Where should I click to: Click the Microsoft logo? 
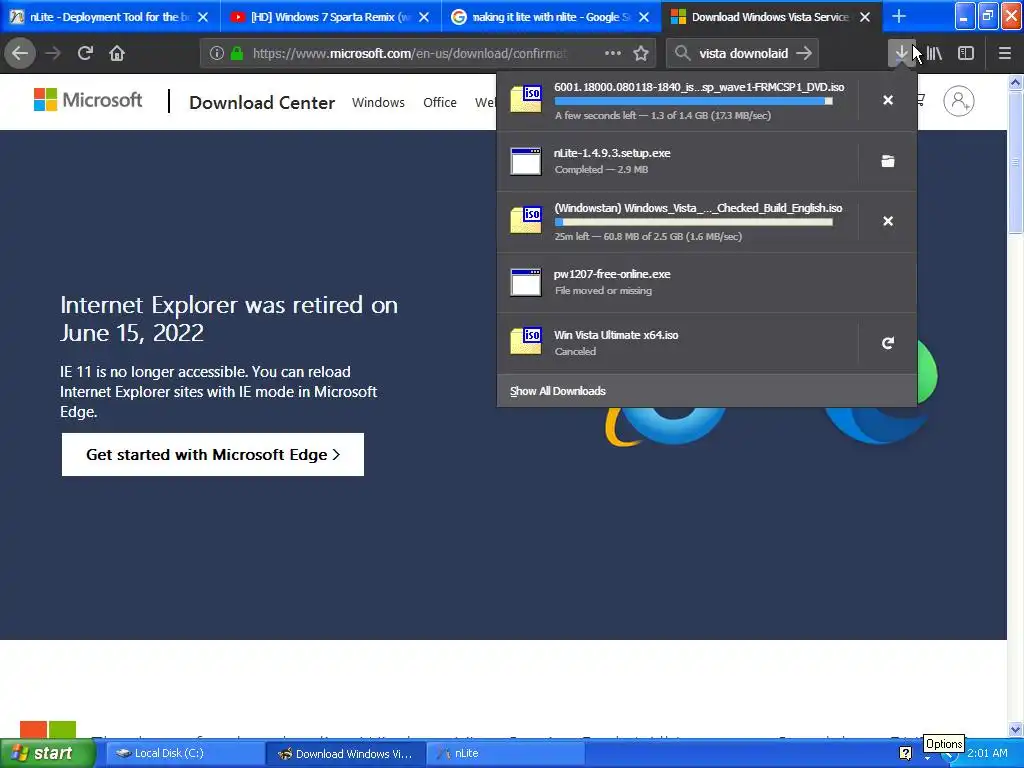coord(88,100)
